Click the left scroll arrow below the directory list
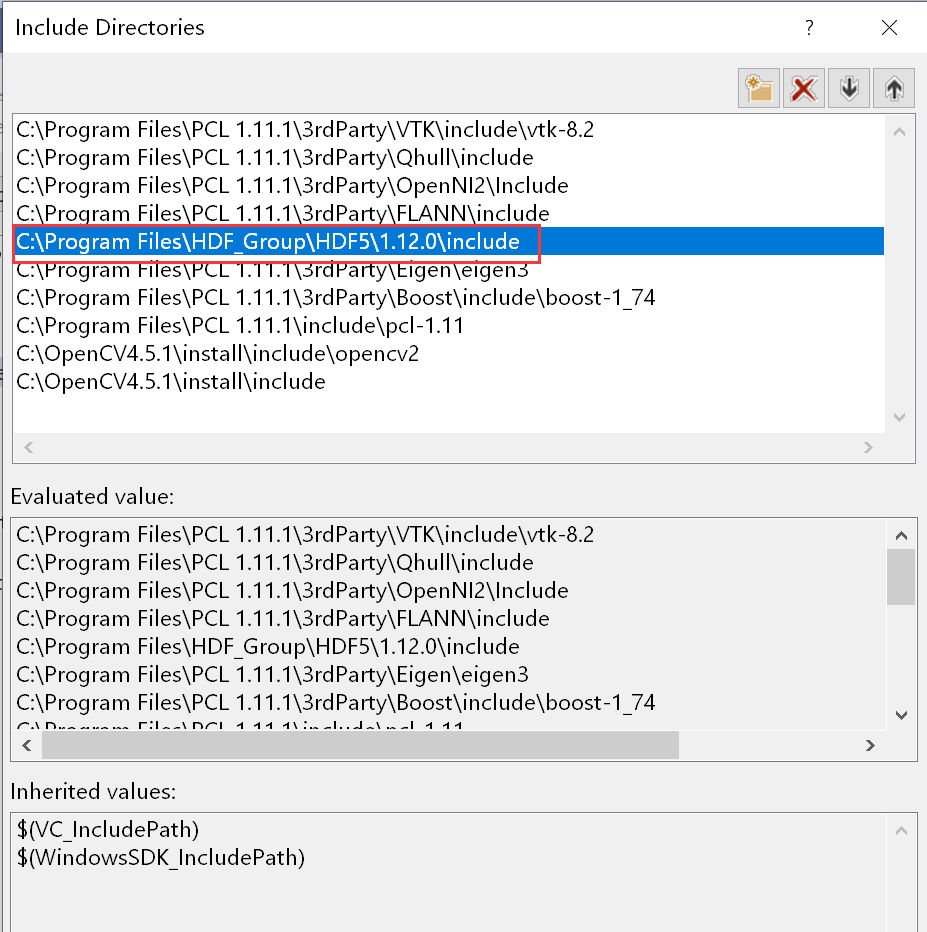This screenshot has width=927, height=932. point(28,448)
